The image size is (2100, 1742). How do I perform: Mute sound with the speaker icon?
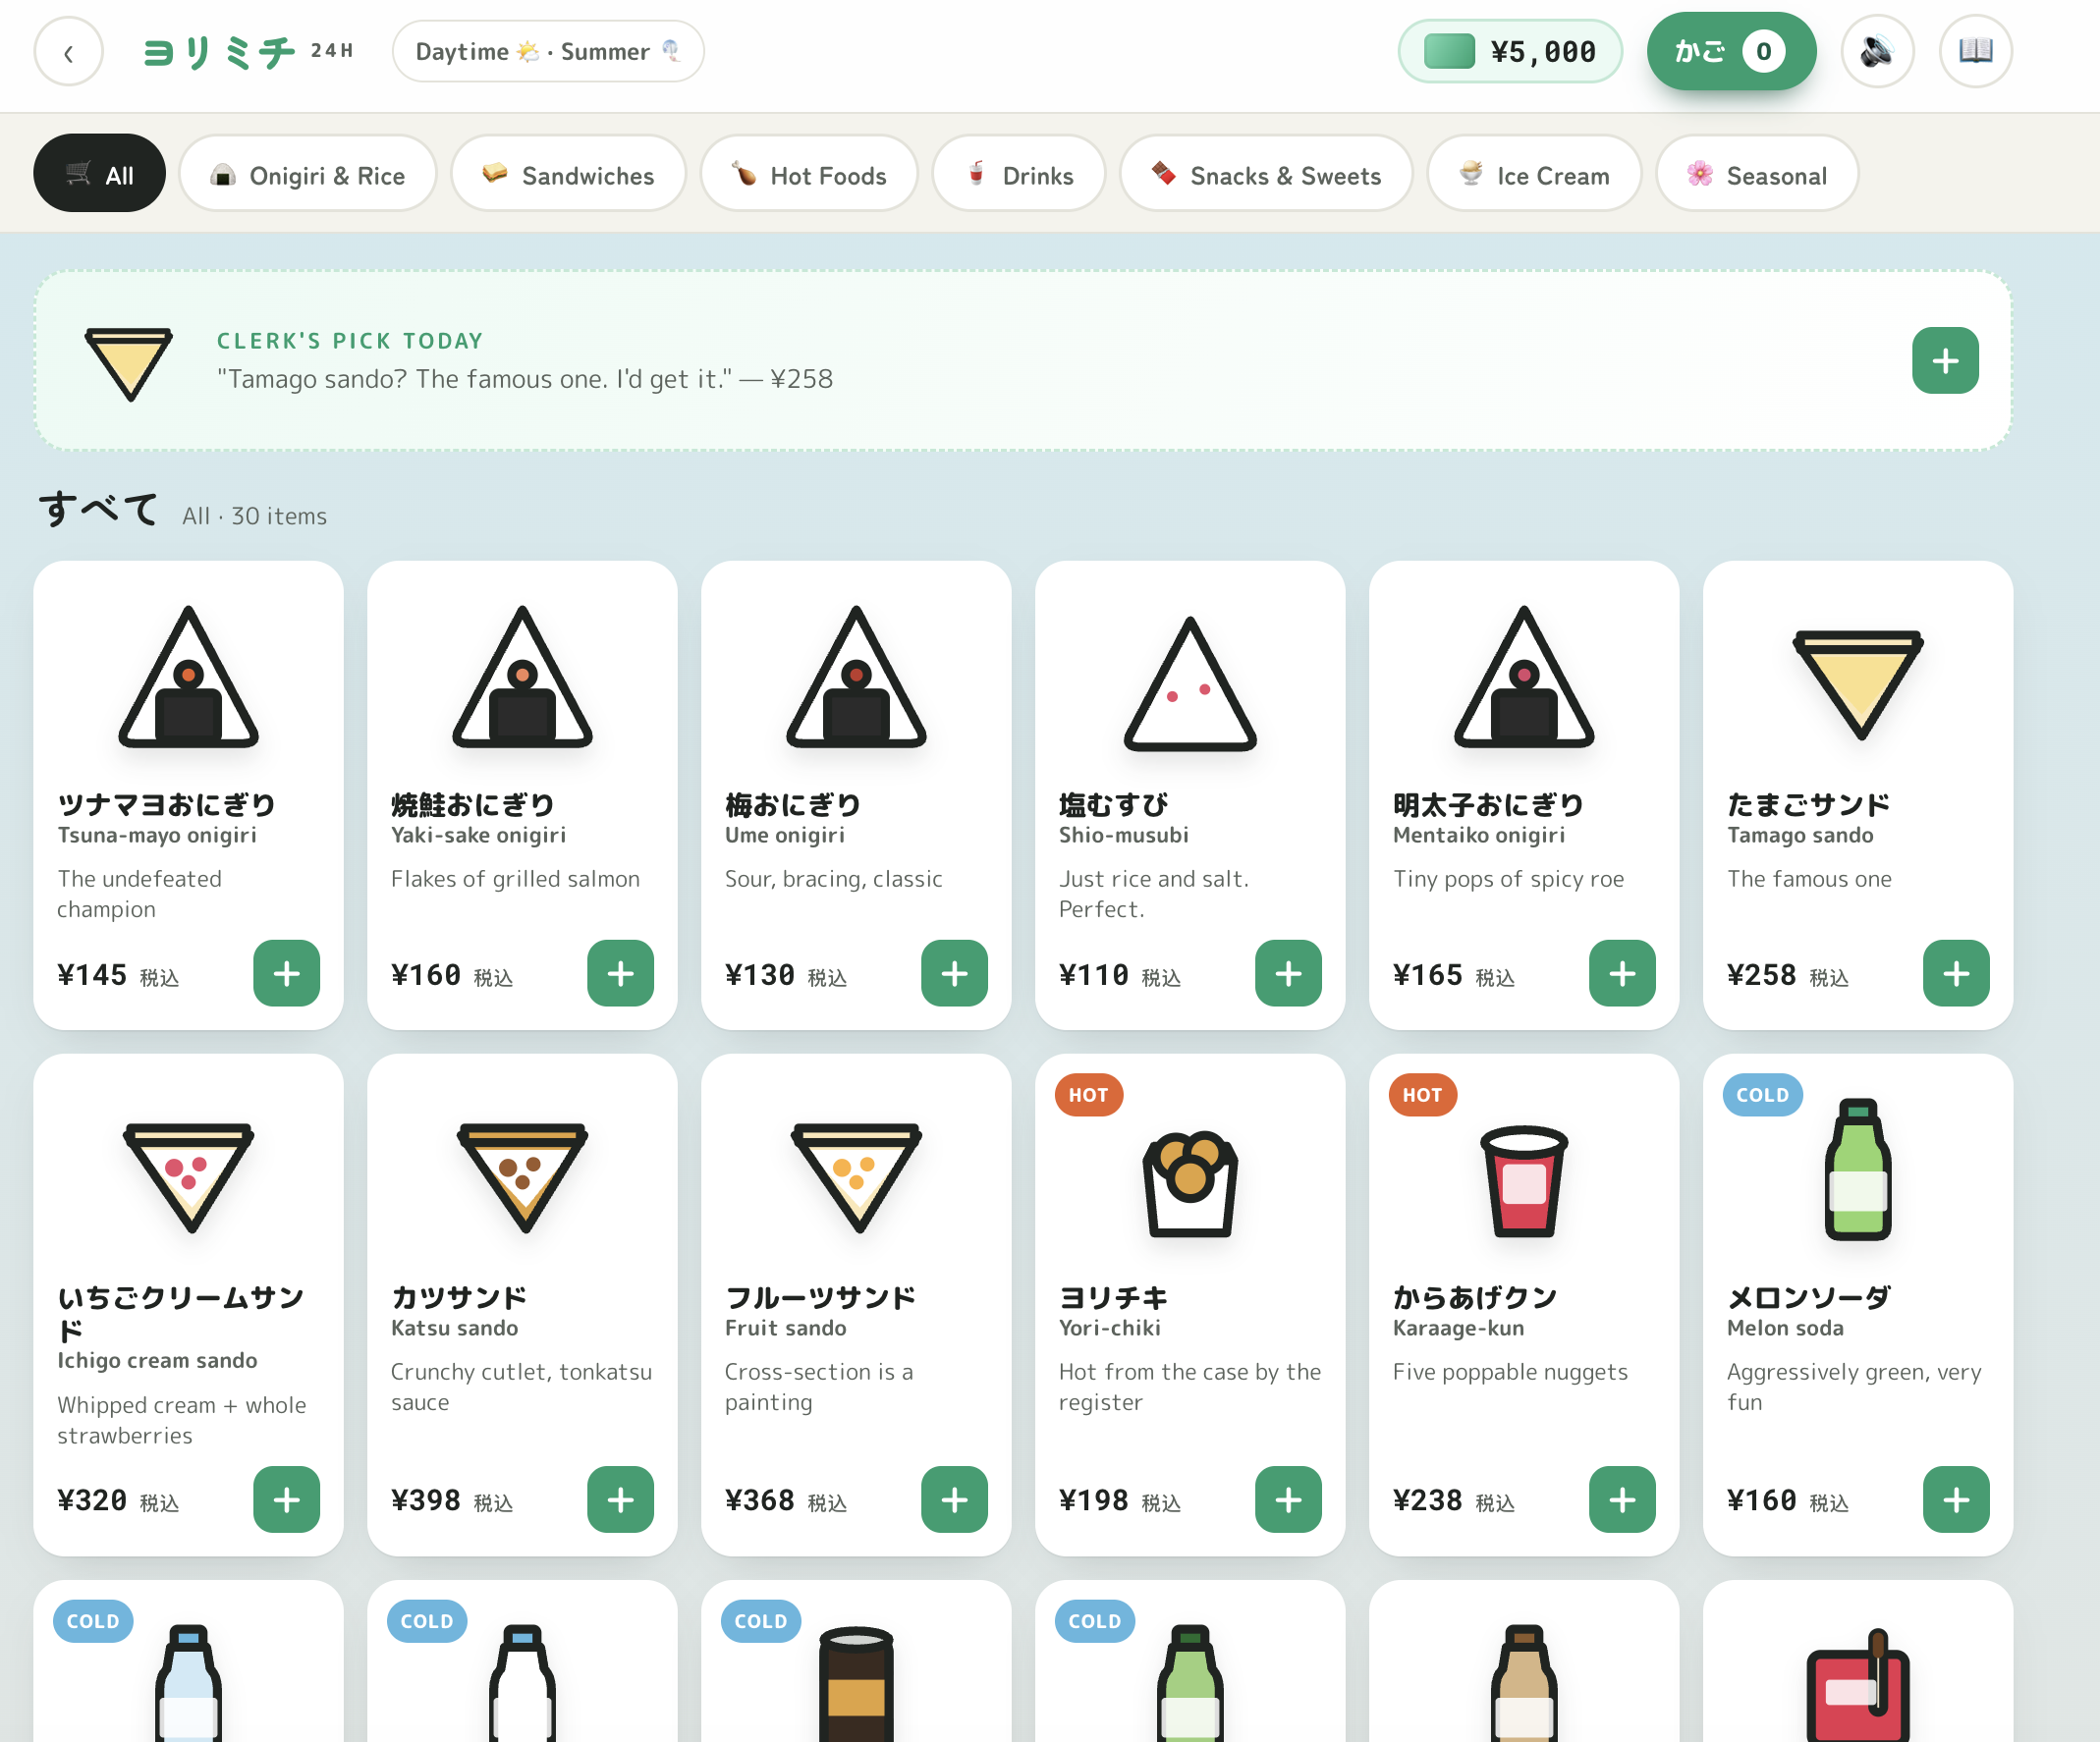pos(1877,52)
